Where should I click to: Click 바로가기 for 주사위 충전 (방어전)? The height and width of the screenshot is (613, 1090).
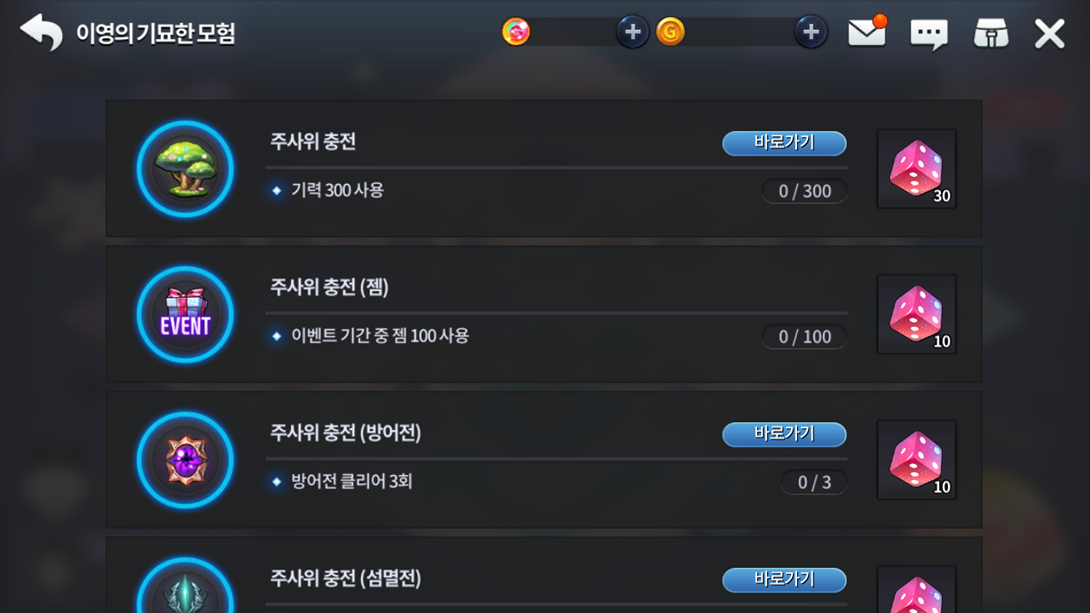[x=784, y=434]
